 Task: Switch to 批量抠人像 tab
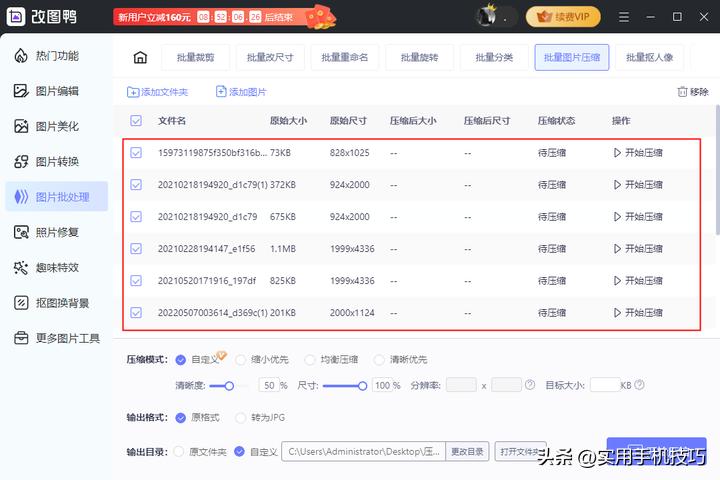pos(649,57)
